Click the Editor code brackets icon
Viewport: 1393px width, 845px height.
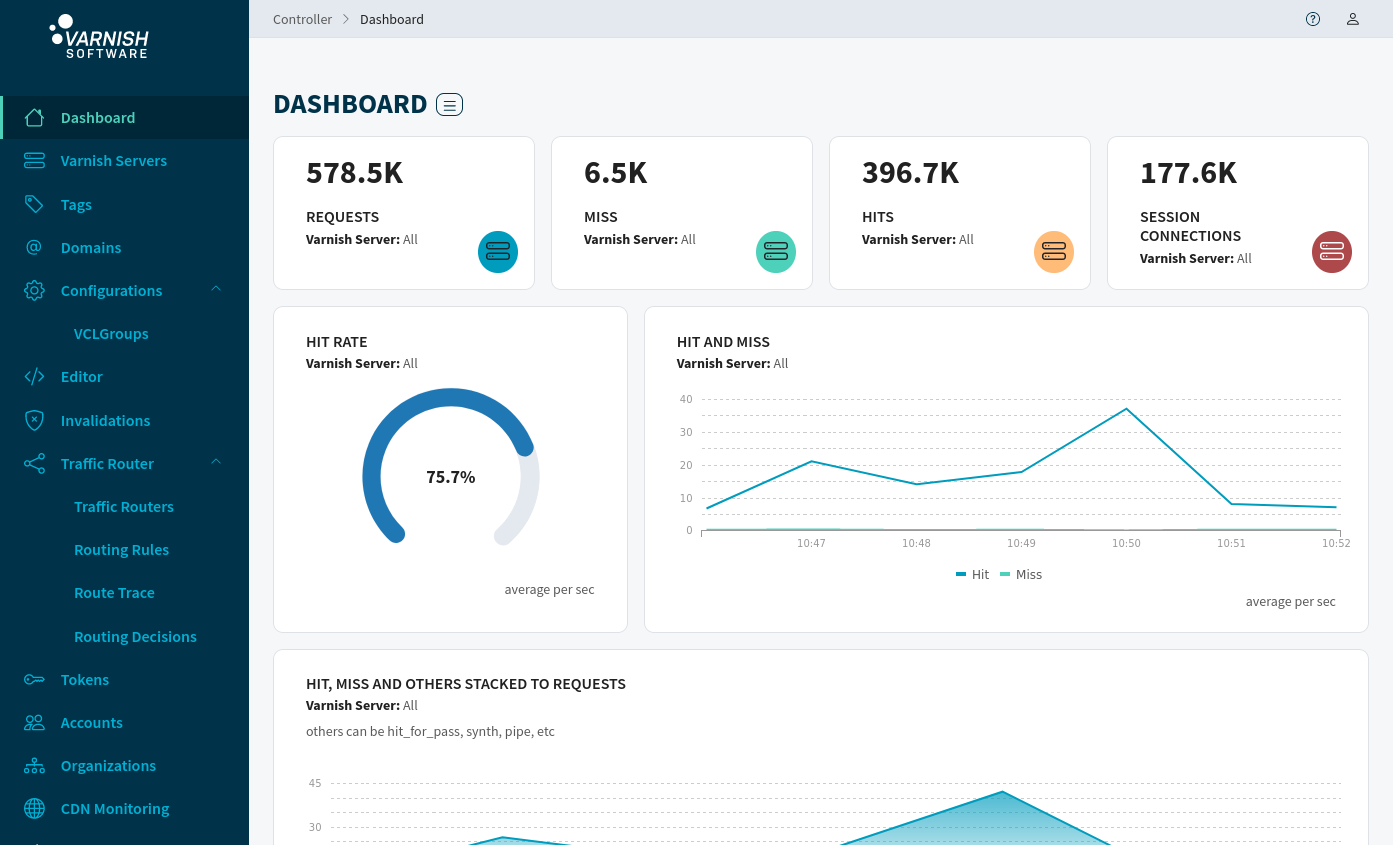coord(34,377)
